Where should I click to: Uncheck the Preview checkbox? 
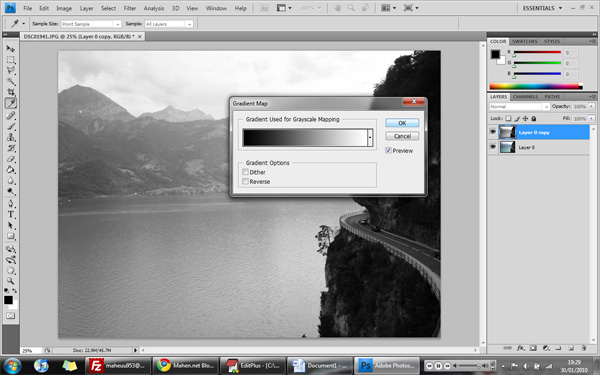(x=388, y=150)
